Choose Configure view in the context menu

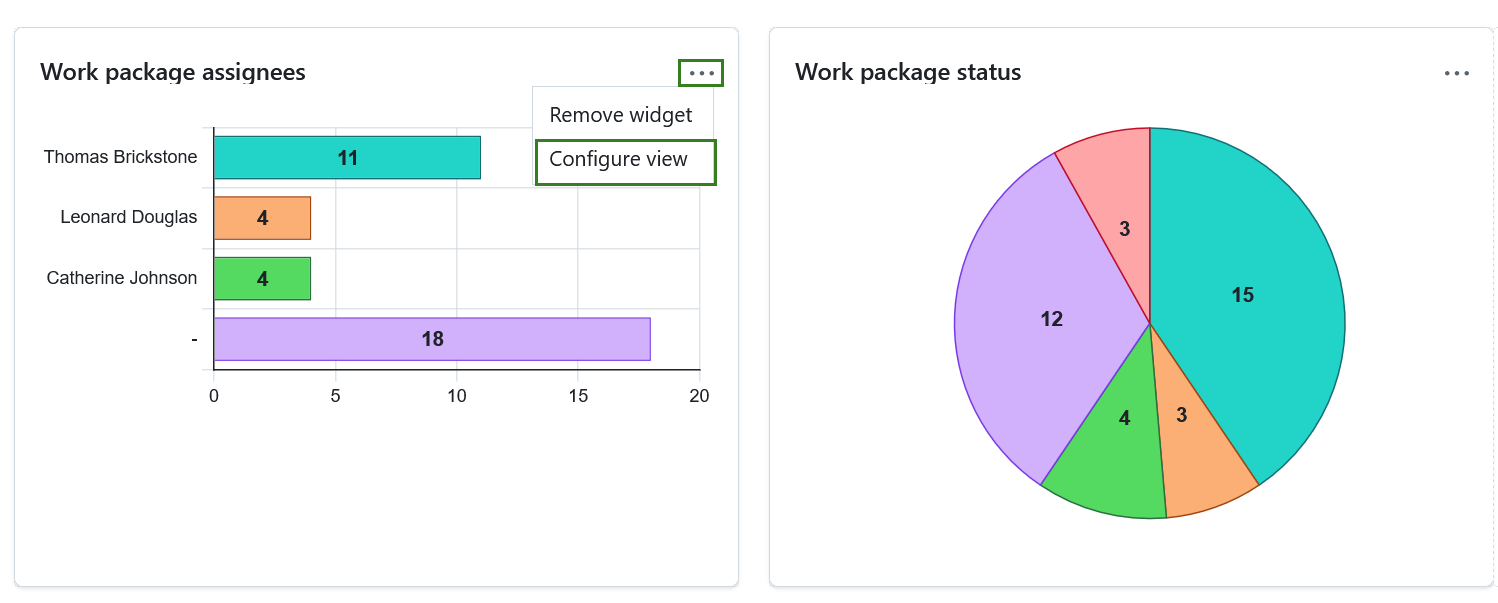coord(619,160)
